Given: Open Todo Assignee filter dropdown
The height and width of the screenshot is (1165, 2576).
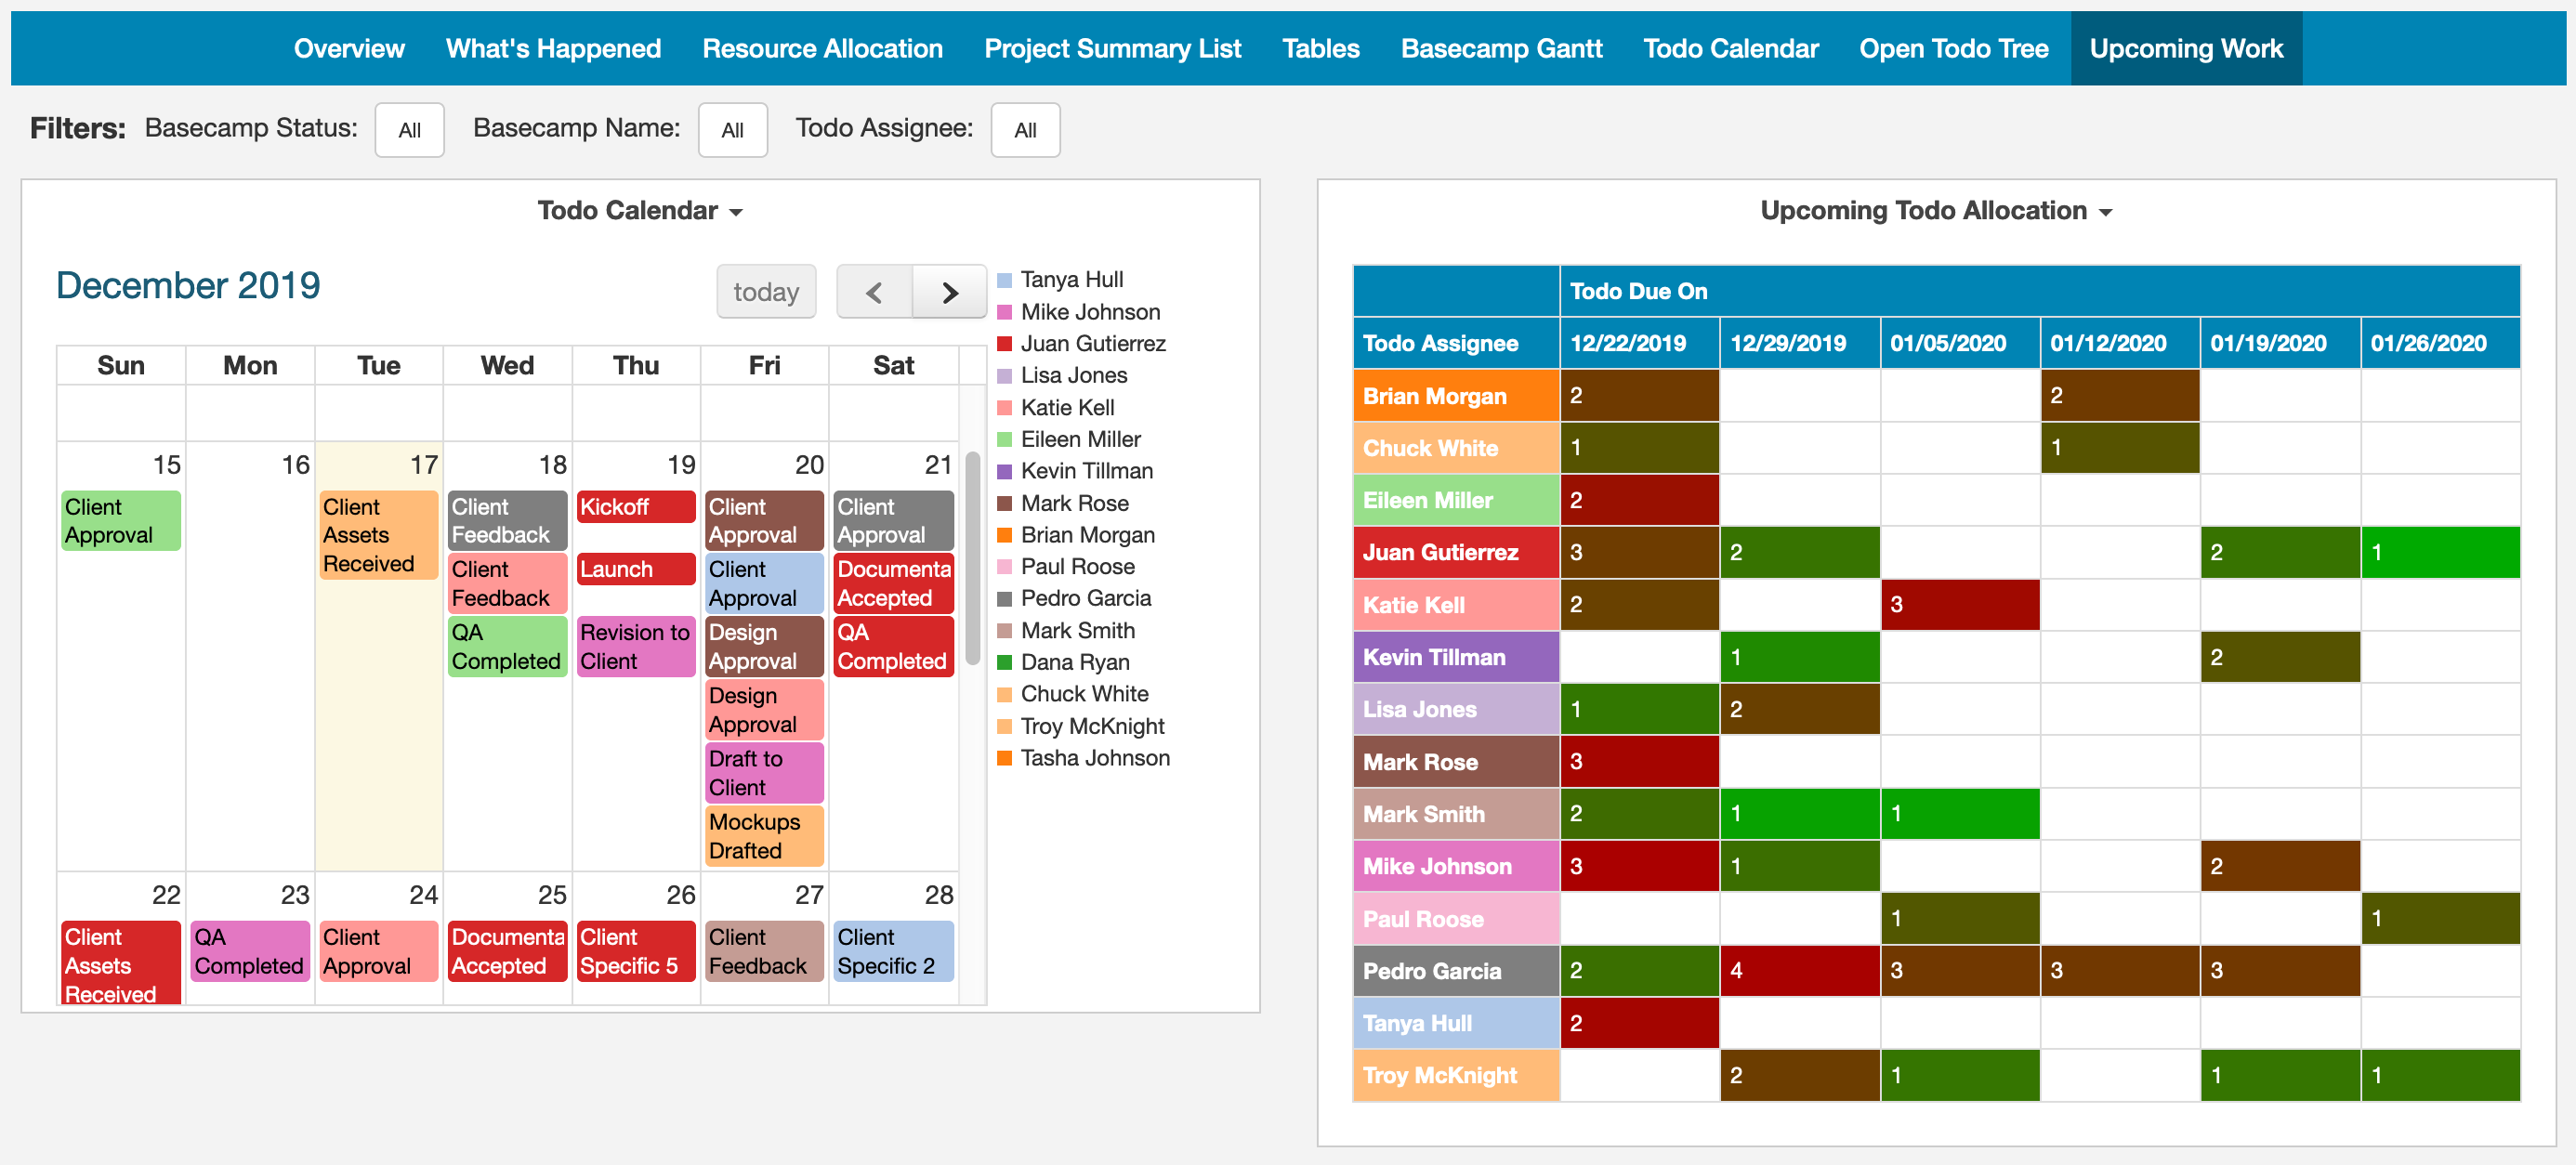Looking at the screenshot, I should pyautogui.click(x=1024, y=130).
